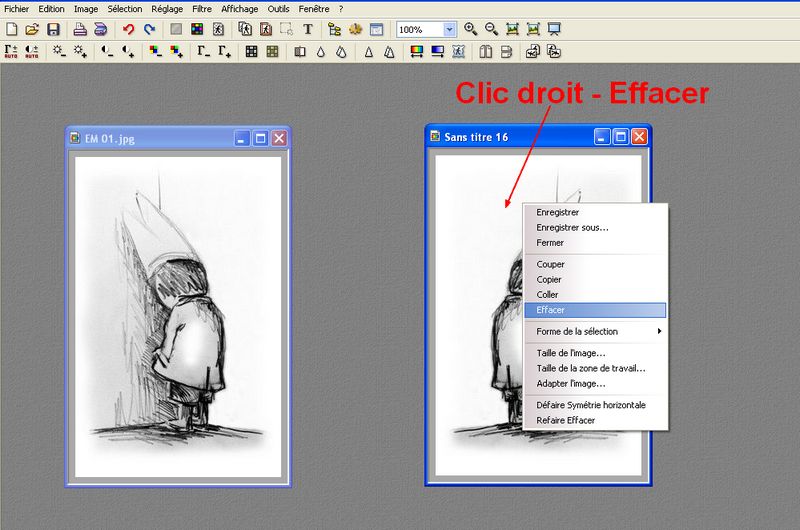This screenshot has width=800, height=530.
Task: Maximize the EM 01.jpg window
Action: pyautogui.click(x=260, y=139)
